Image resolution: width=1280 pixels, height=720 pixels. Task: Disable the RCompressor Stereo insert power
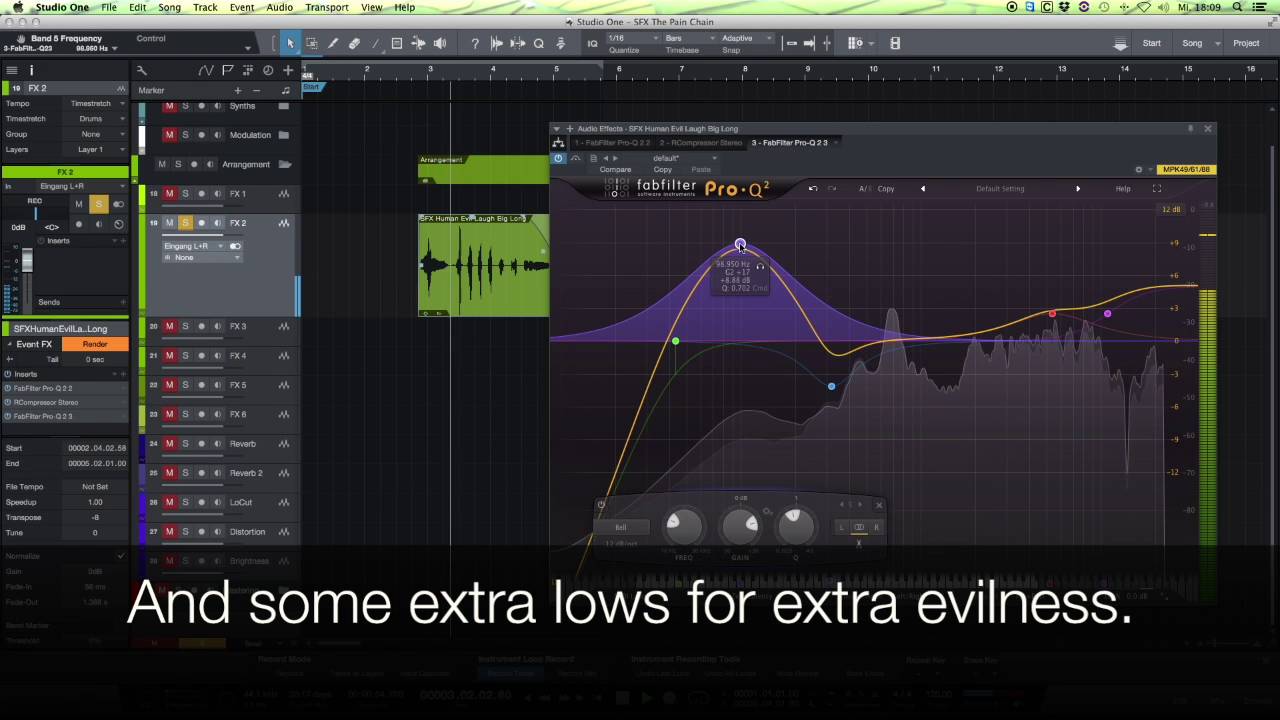[8, 402]
